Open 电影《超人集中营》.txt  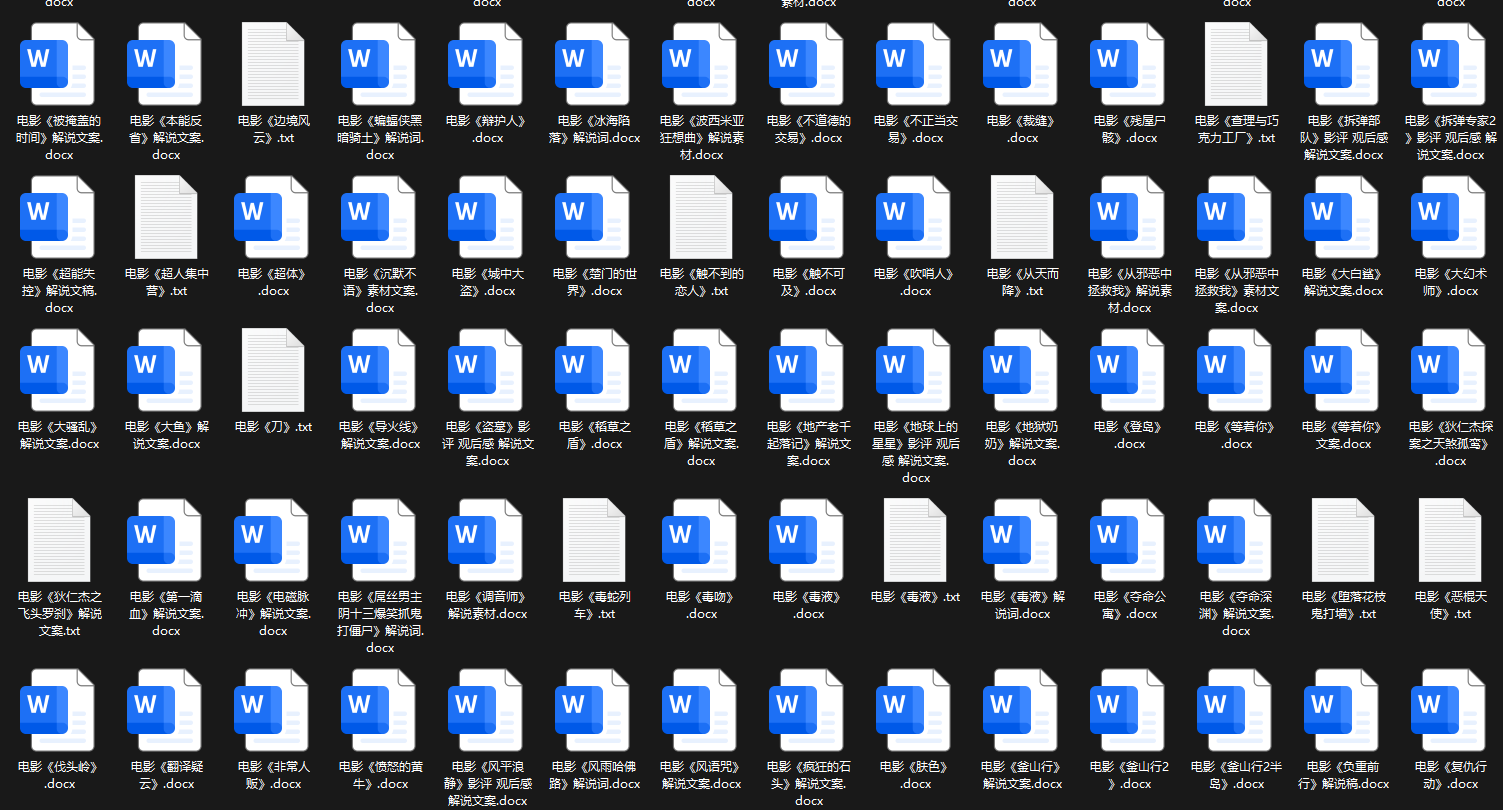point(164,213)
